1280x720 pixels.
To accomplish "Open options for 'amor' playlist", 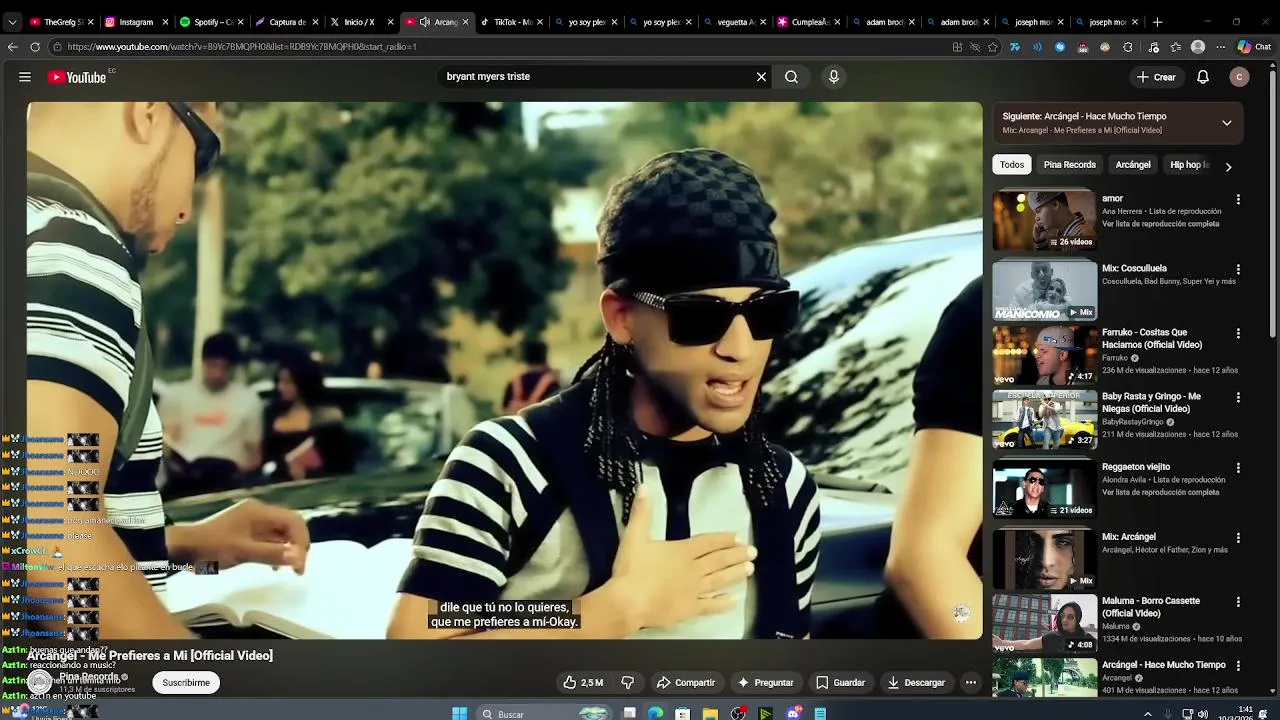I will pyautogui.click(x=1238, y=200).
